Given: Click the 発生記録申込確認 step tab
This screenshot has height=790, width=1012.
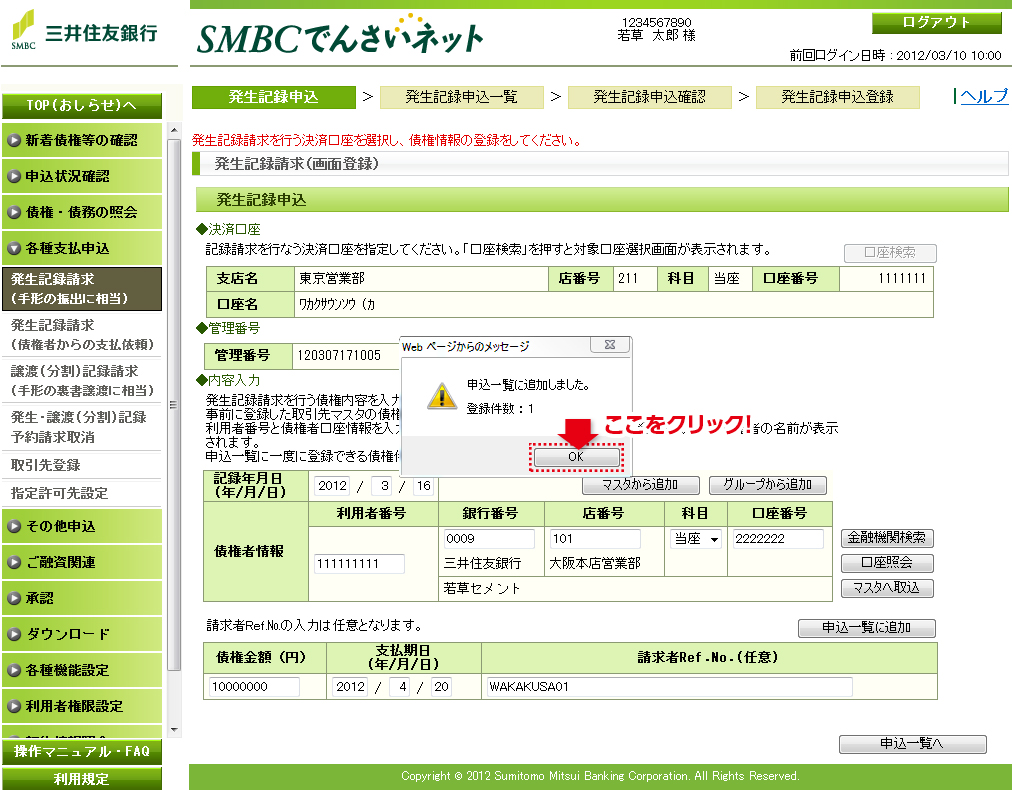Looking at the screenshot, I should [649, 97].
